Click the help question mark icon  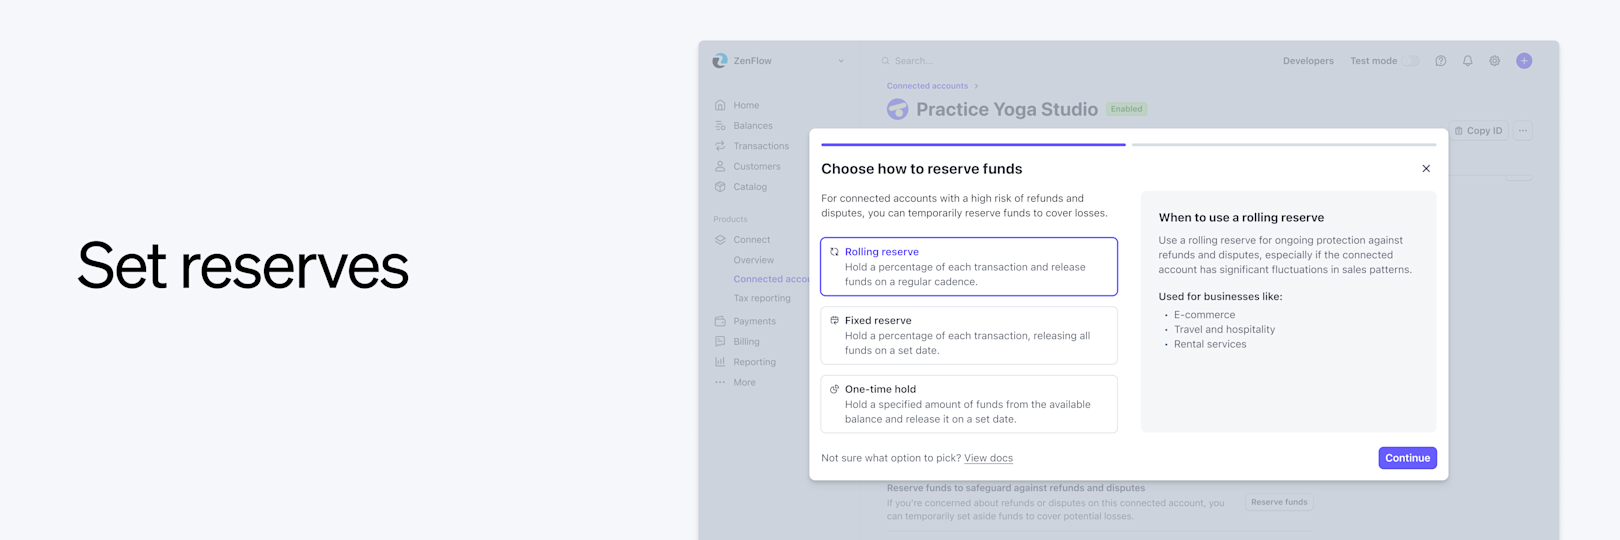pyautogui.click(x=1440, y=61)
